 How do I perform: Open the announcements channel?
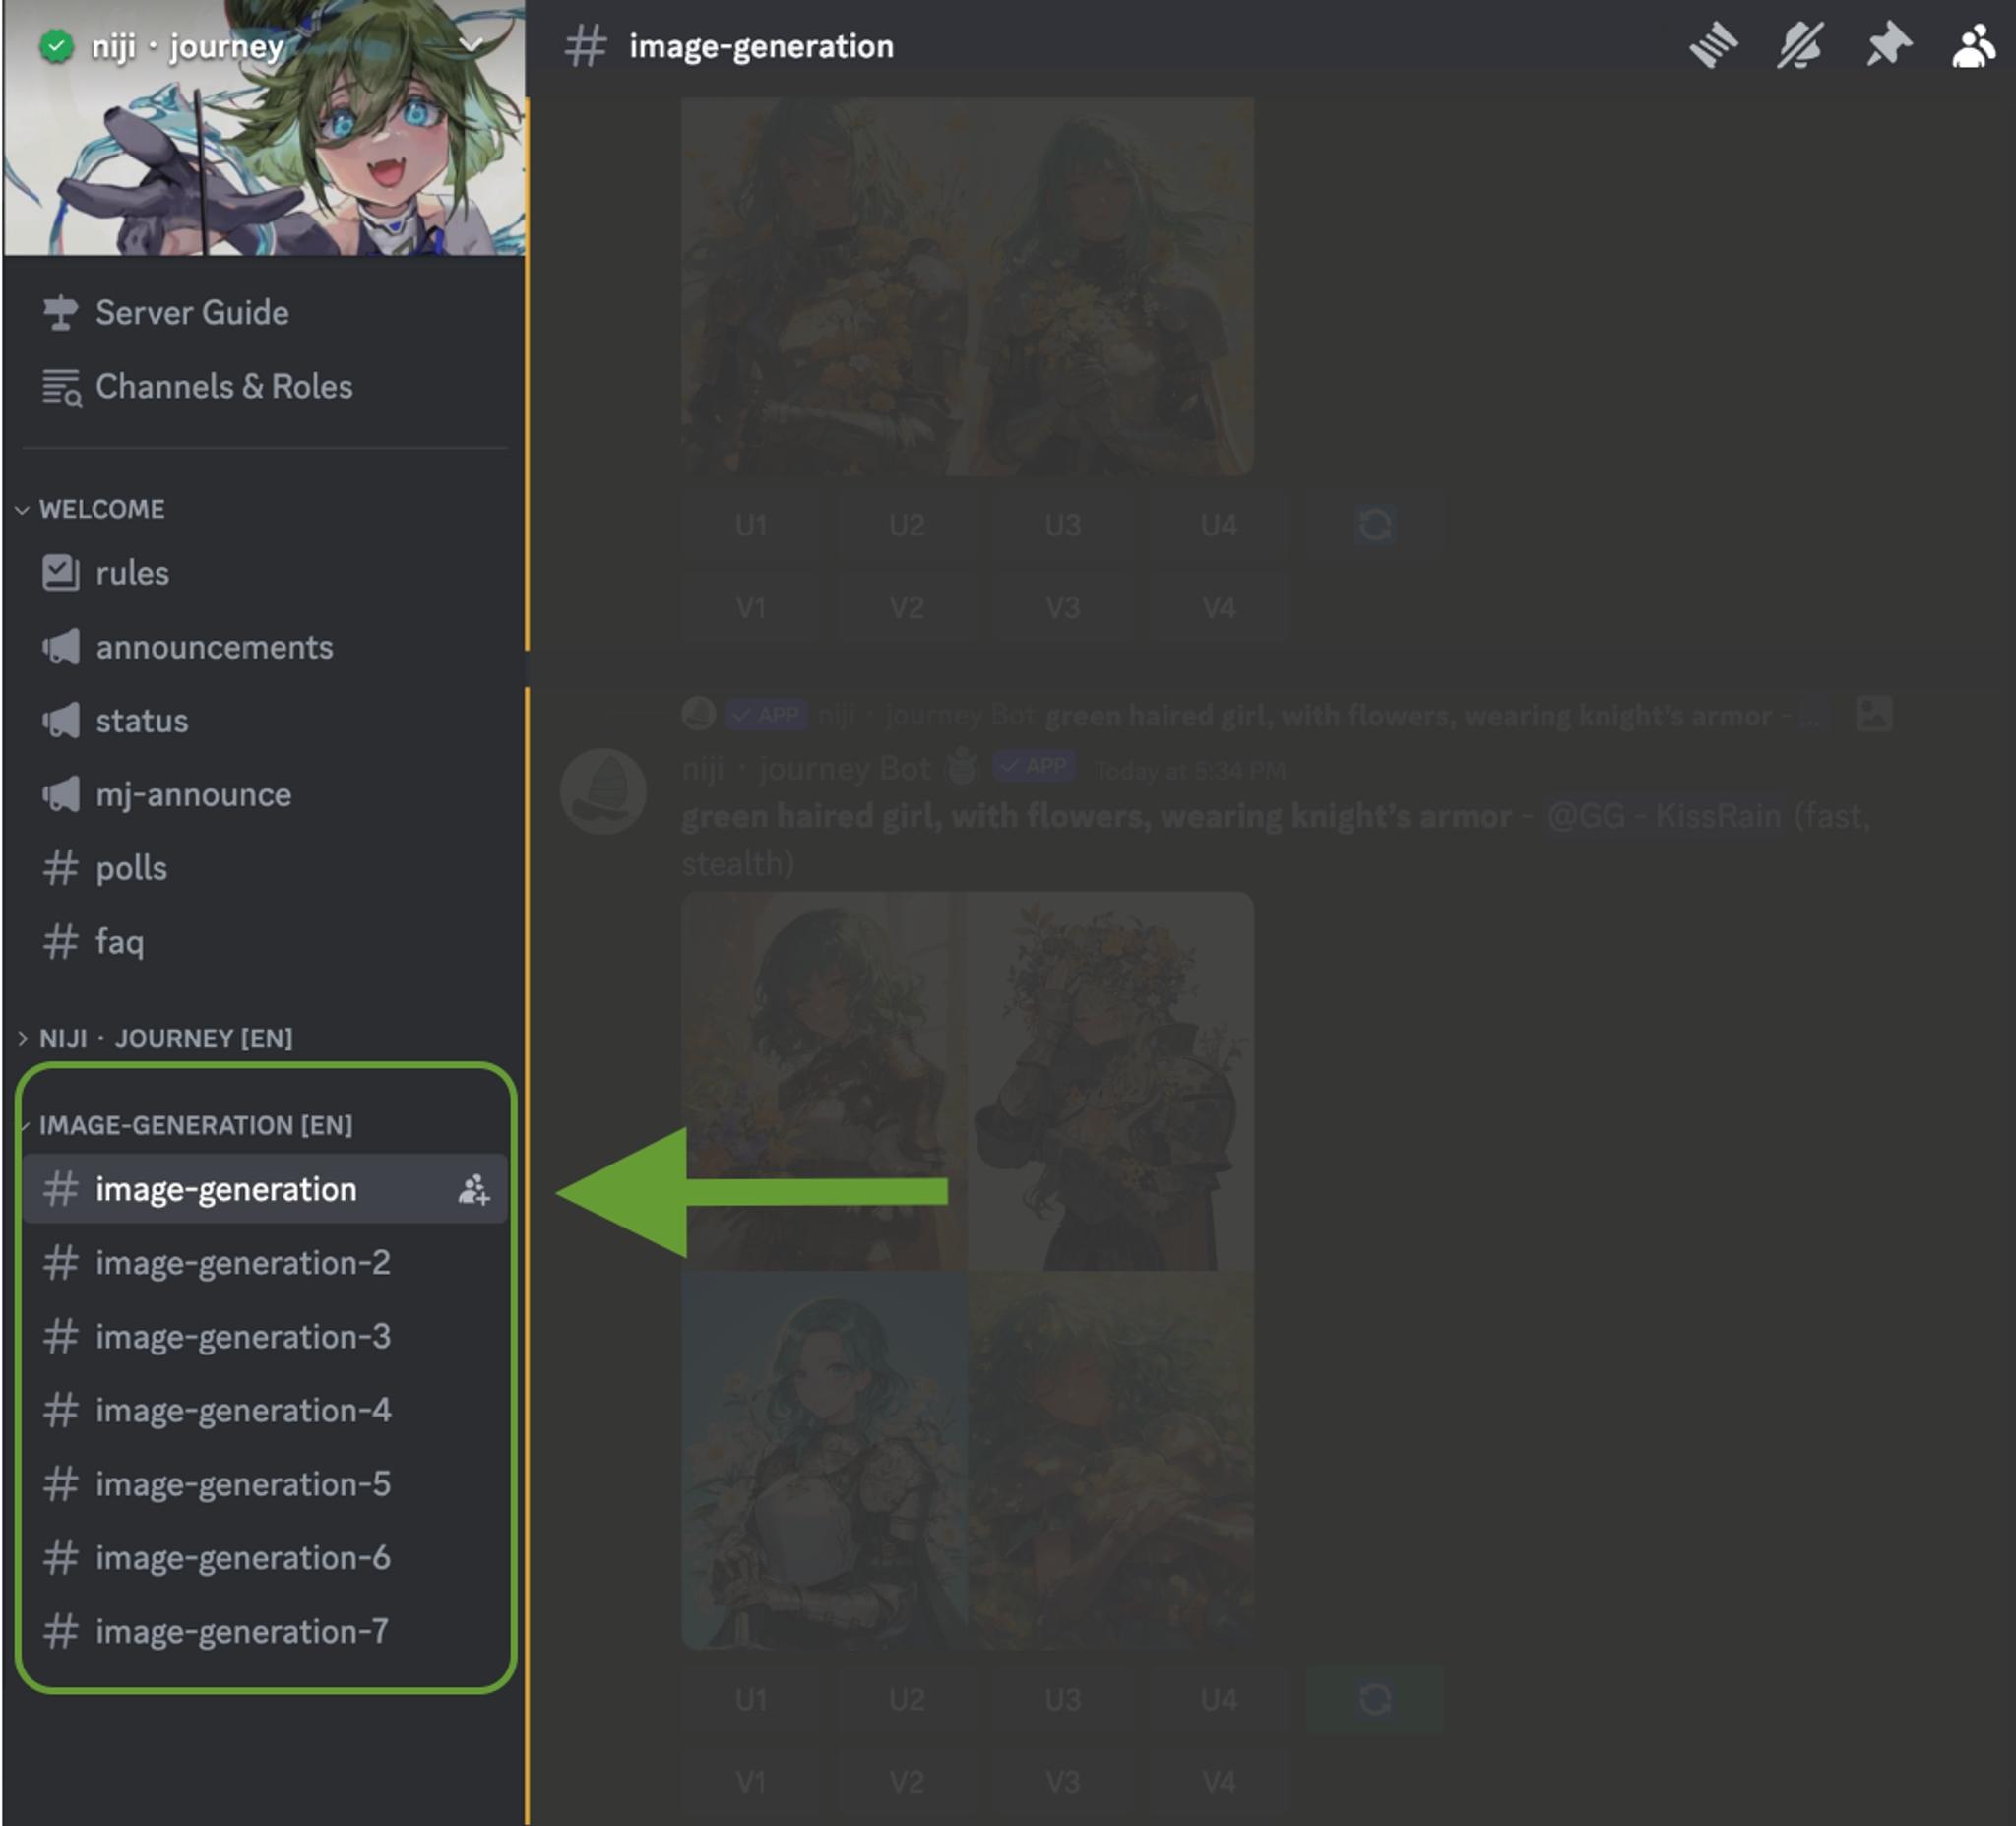(x=265, y=647)
